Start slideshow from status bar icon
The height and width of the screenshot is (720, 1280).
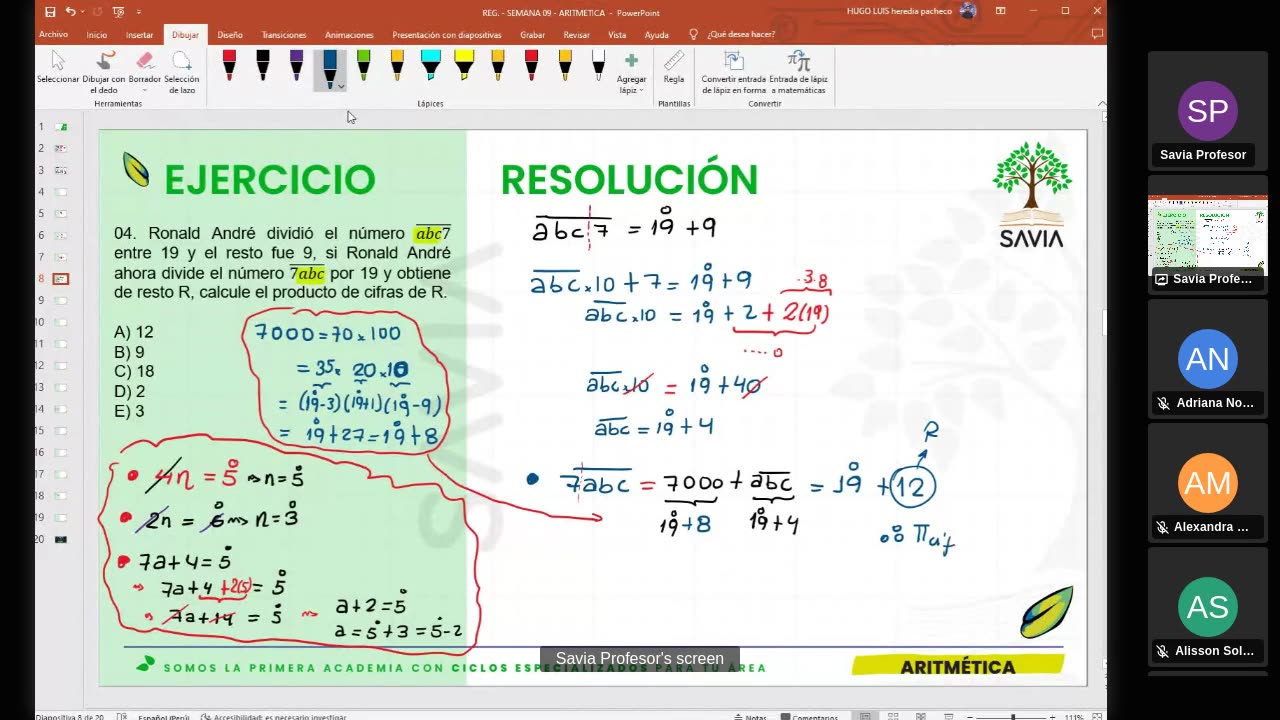[947, 716]
